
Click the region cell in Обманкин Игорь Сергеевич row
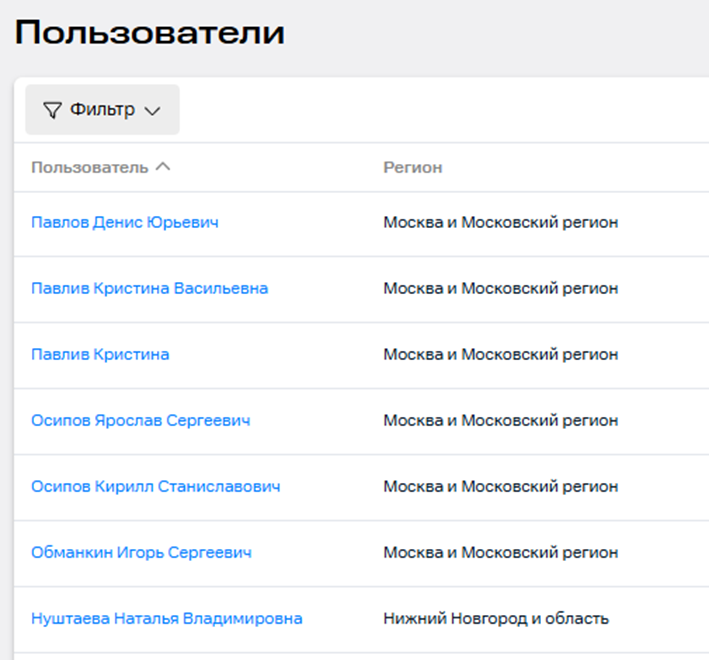[x=501, y=552]
